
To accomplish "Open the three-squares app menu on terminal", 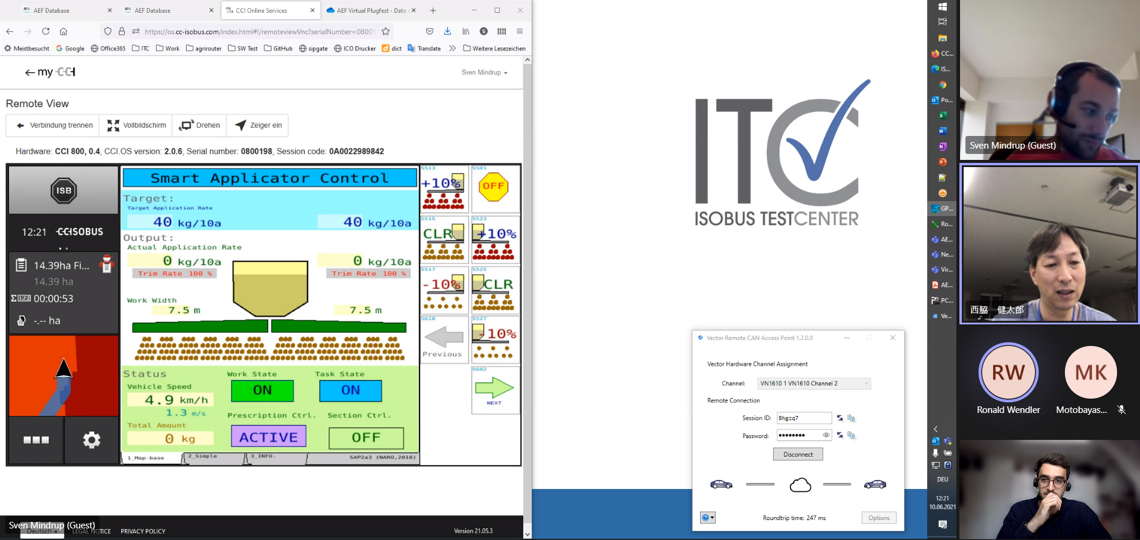I will pyautogui.click(x=36, y=440).
